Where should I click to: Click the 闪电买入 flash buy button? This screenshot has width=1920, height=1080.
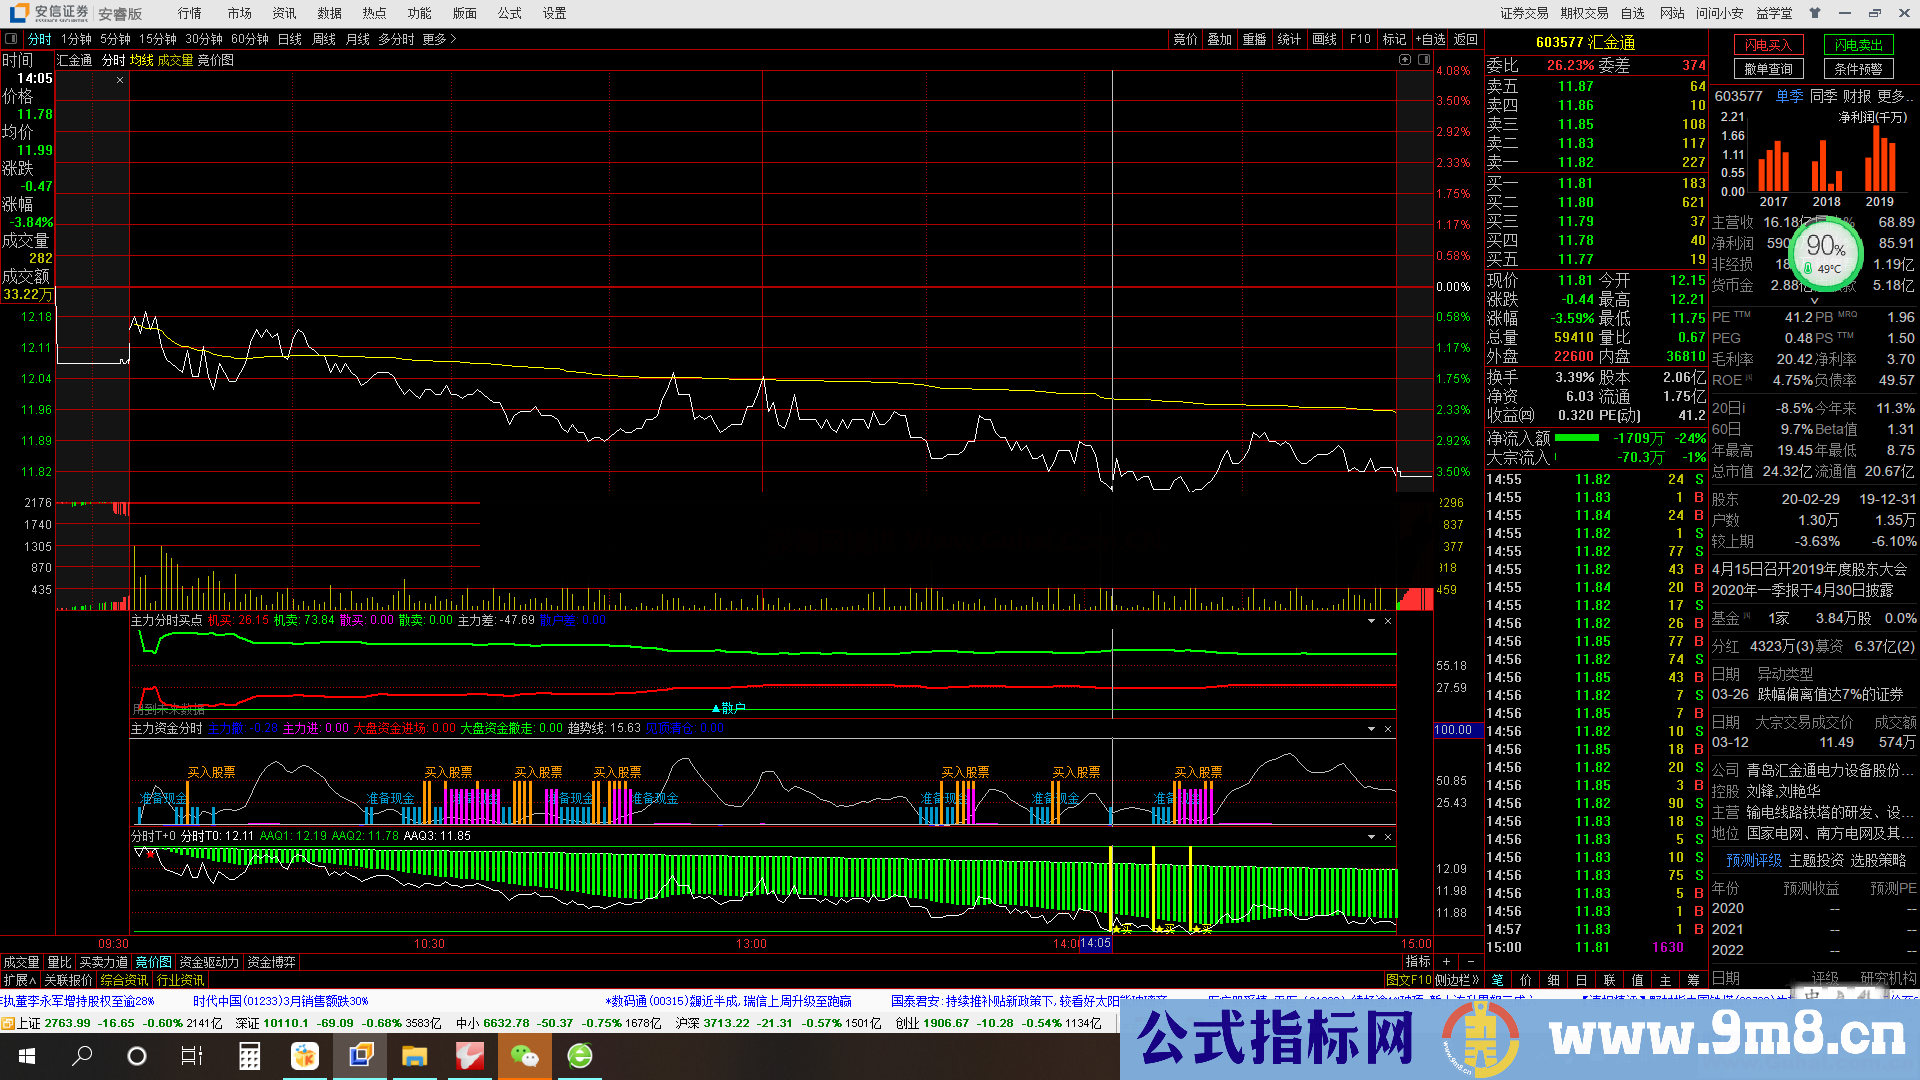coord(1768,45)
